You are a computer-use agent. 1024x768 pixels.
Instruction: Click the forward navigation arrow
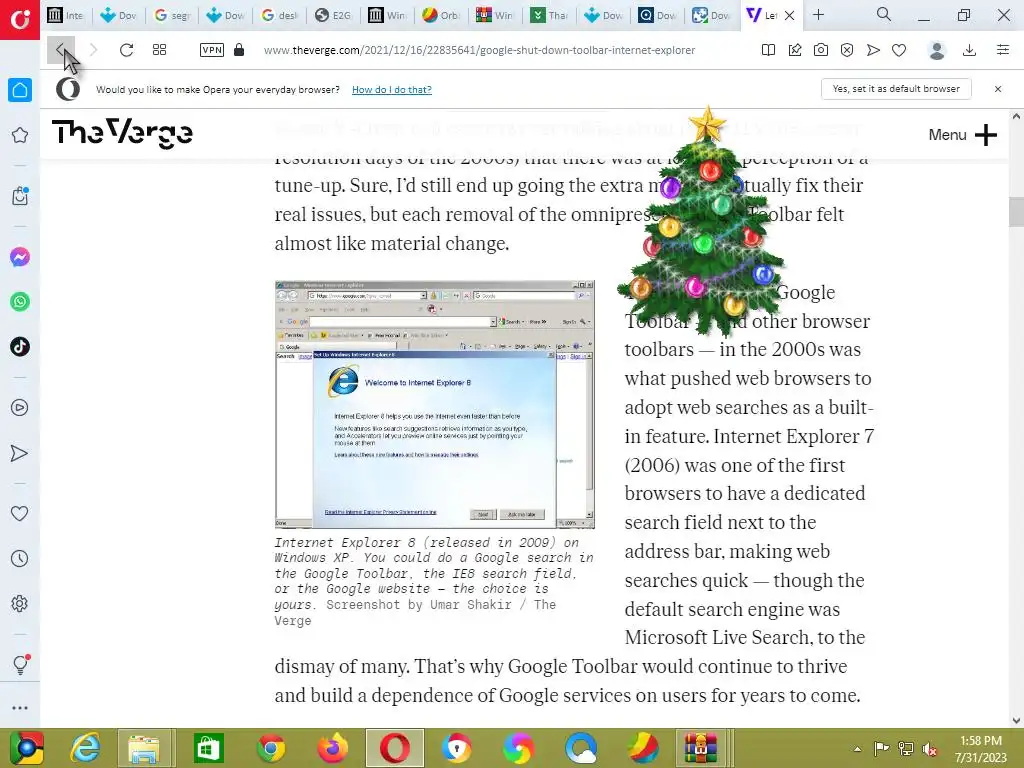pos(93,50)
